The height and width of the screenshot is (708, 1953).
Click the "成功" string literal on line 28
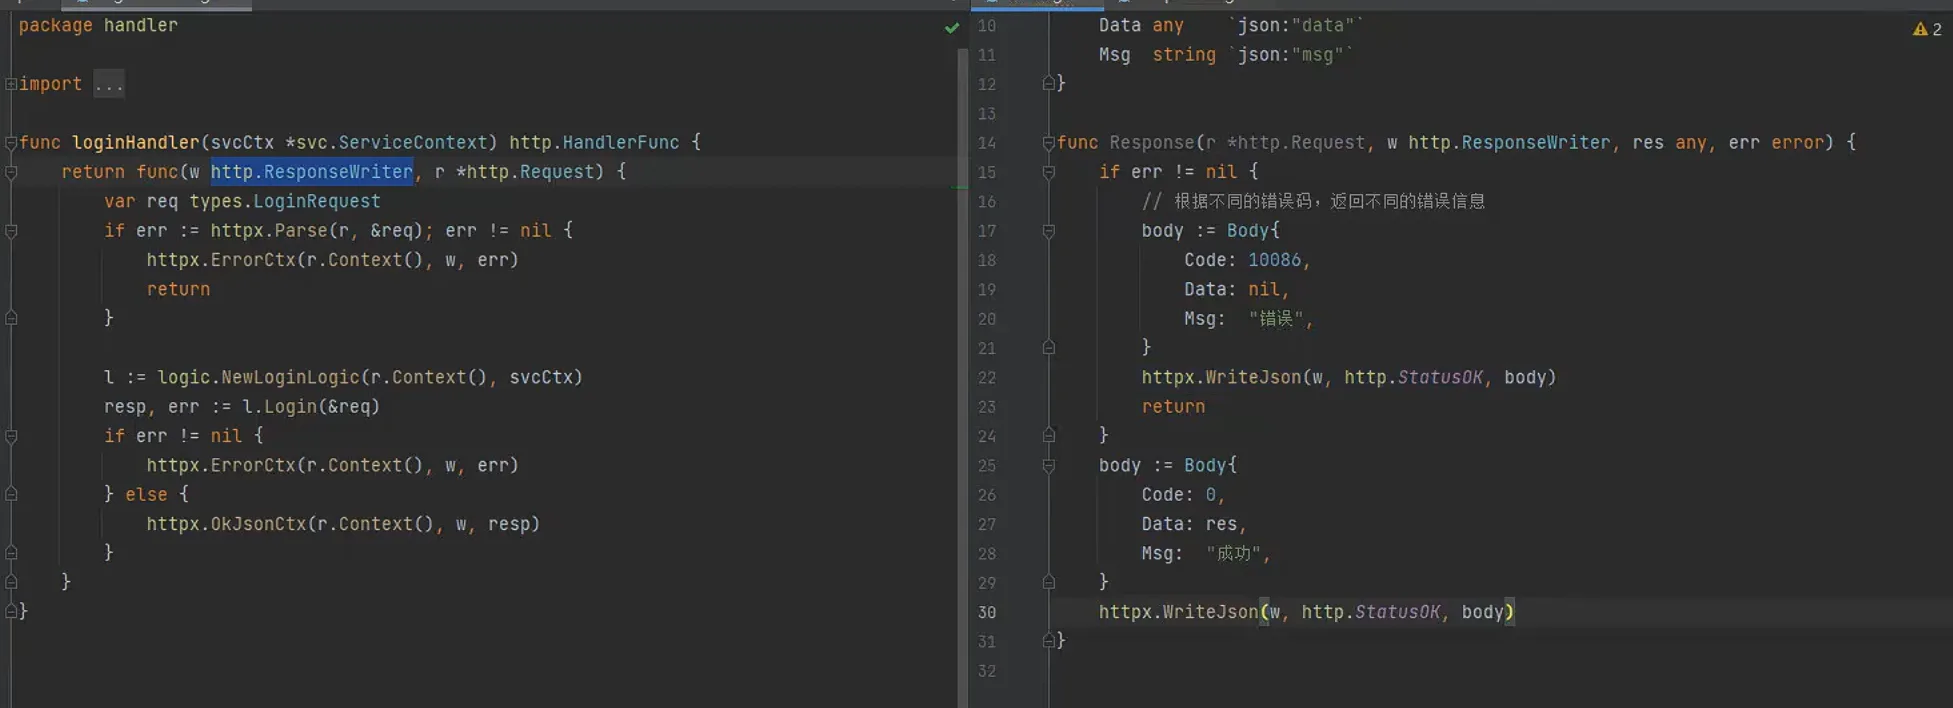(x=1234, y=553)
